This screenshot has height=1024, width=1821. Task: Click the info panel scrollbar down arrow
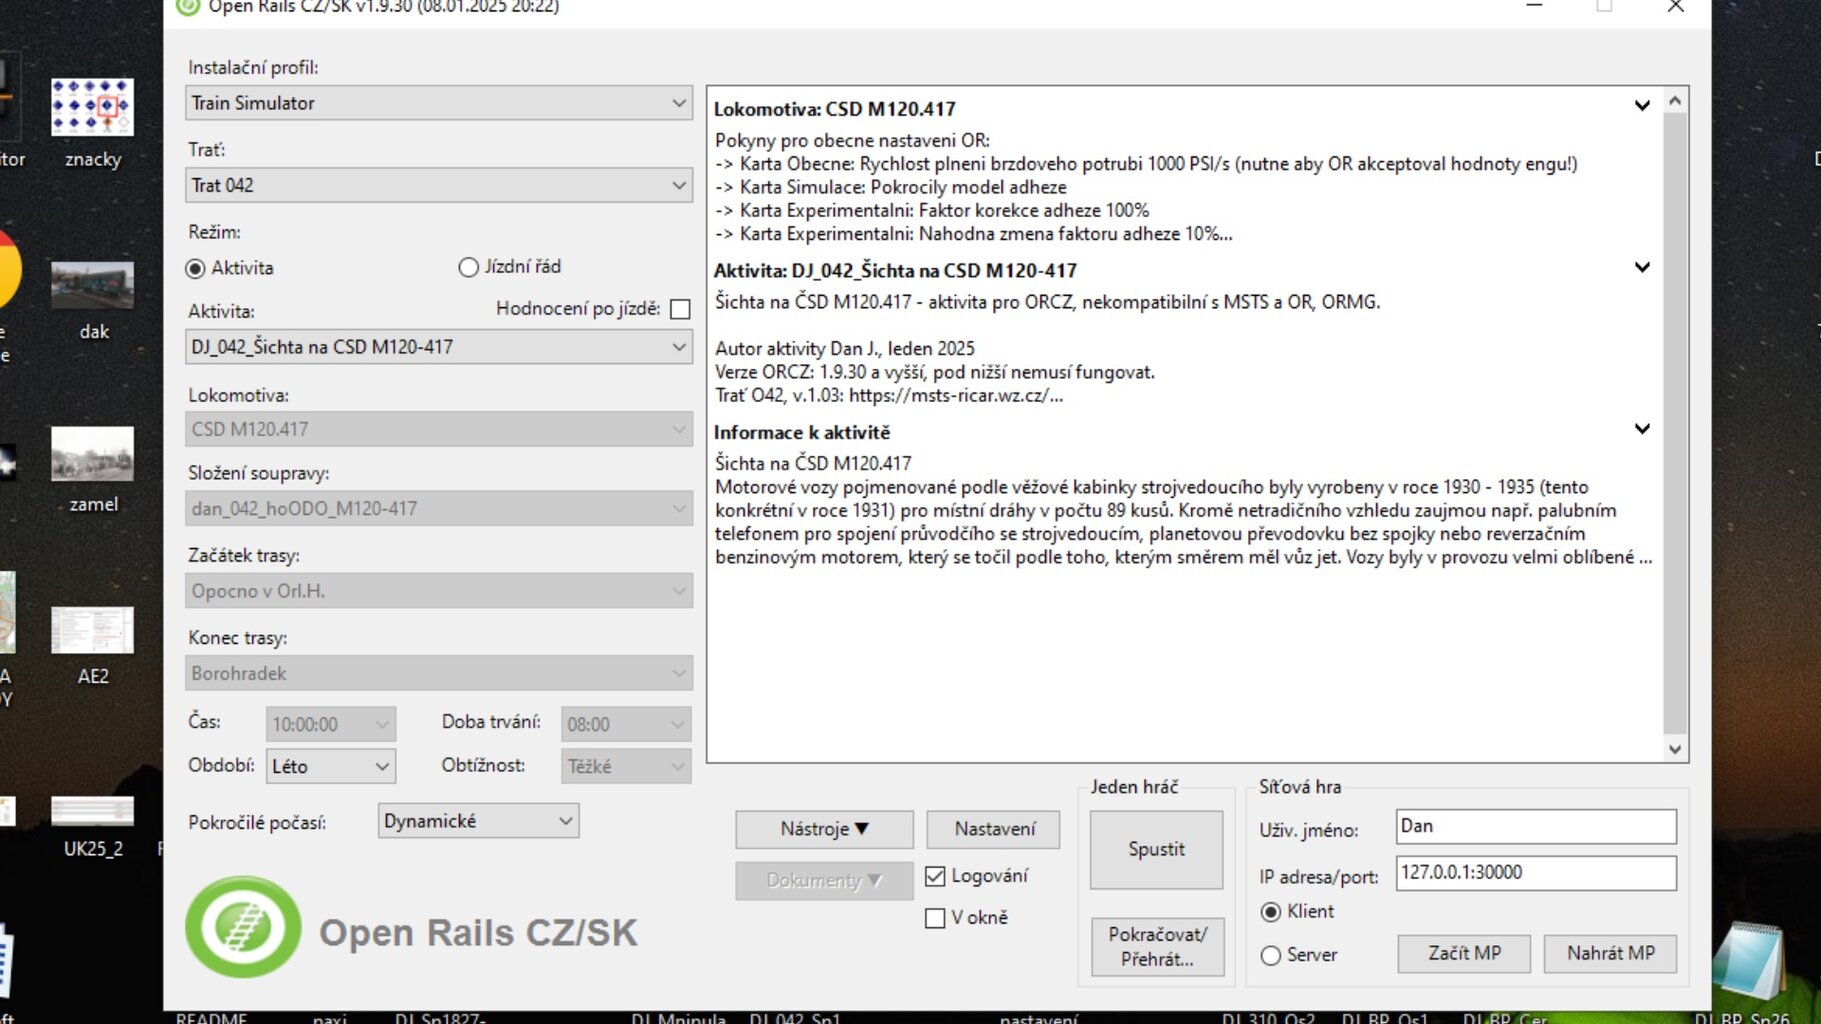point(1676,749)
